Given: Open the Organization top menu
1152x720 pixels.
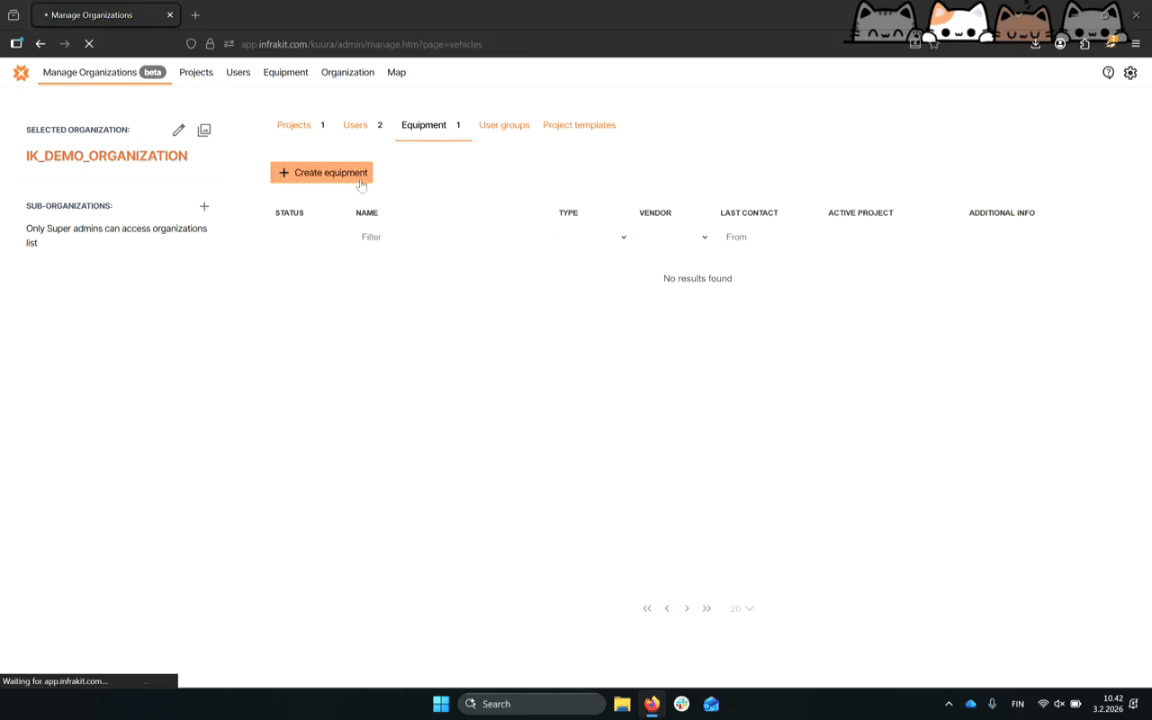Looking at the screenshot, I should pos(348,72).
